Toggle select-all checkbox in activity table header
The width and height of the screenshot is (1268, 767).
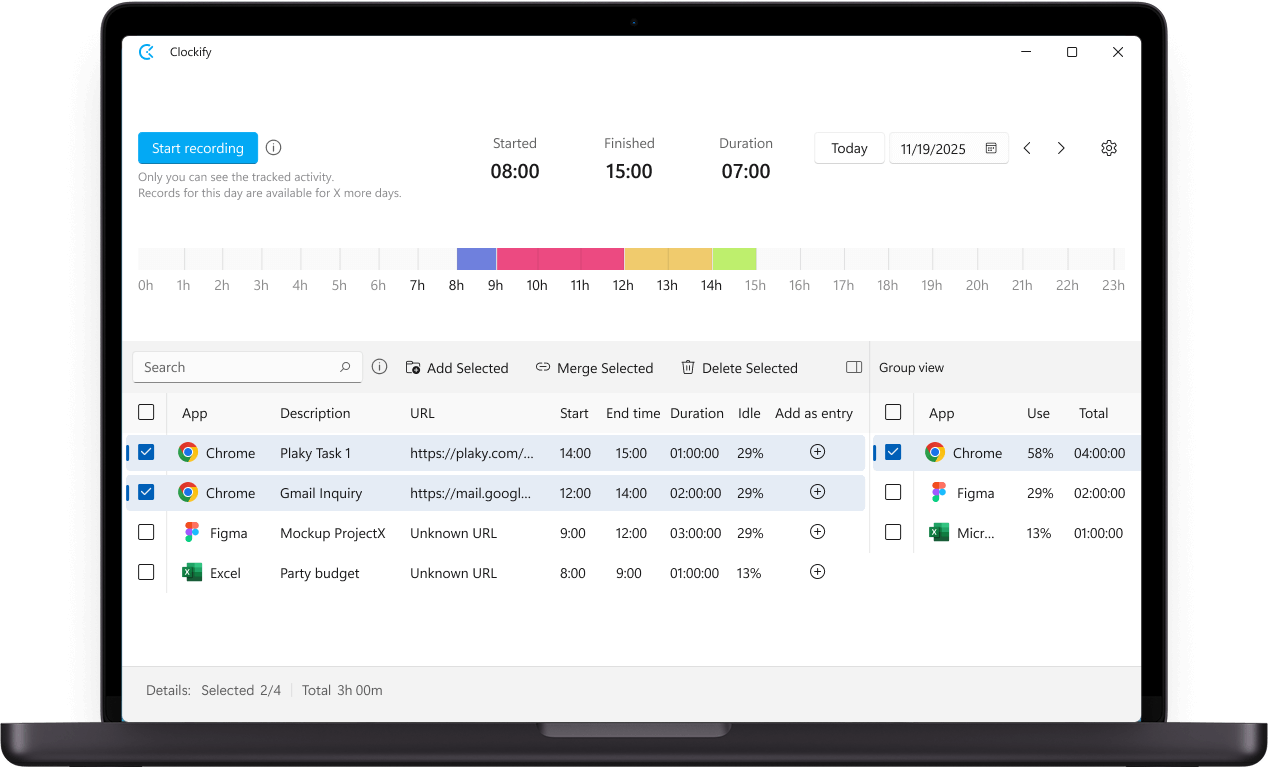(146, 412)
